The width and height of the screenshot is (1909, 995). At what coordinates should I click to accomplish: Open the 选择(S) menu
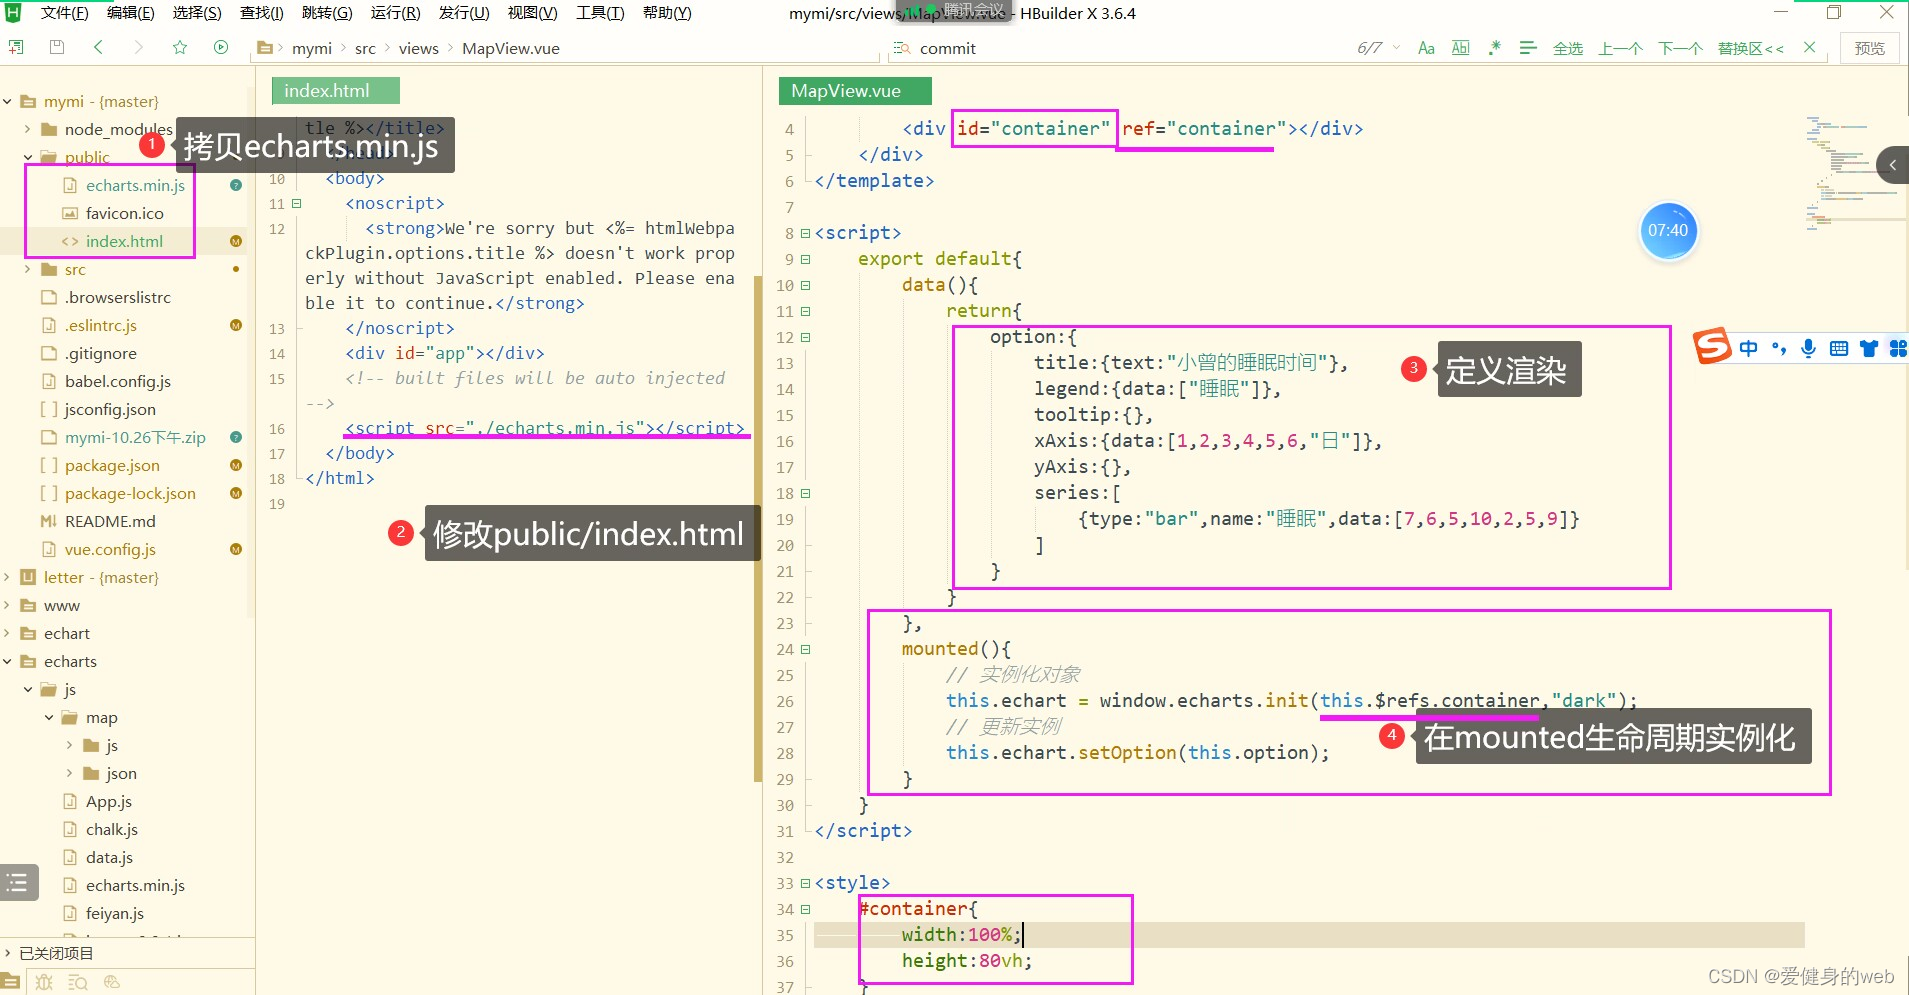[197, 13]
